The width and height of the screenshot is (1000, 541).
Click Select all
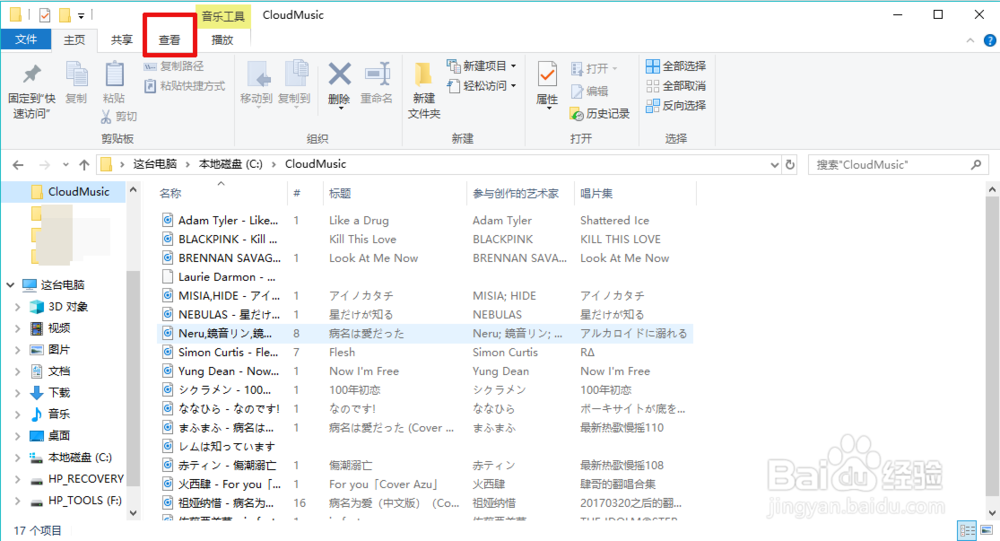pos(676,66)
